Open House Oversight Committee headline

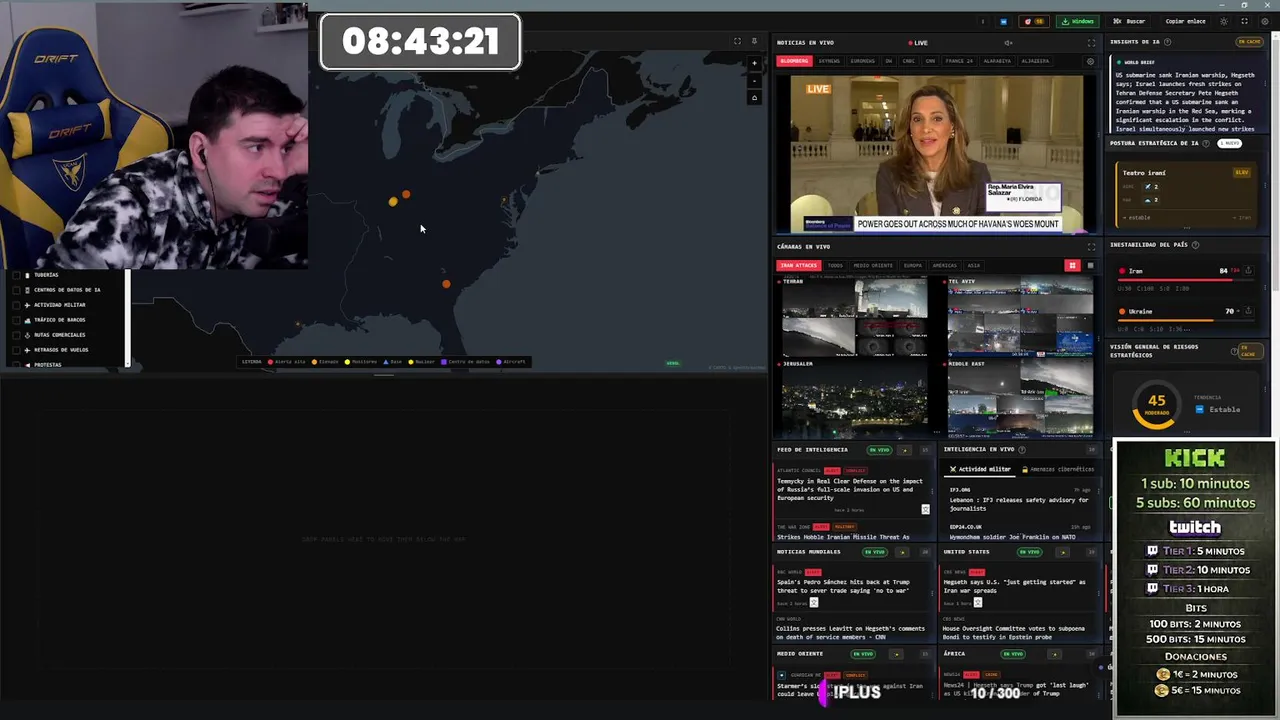coord(1014,633)
